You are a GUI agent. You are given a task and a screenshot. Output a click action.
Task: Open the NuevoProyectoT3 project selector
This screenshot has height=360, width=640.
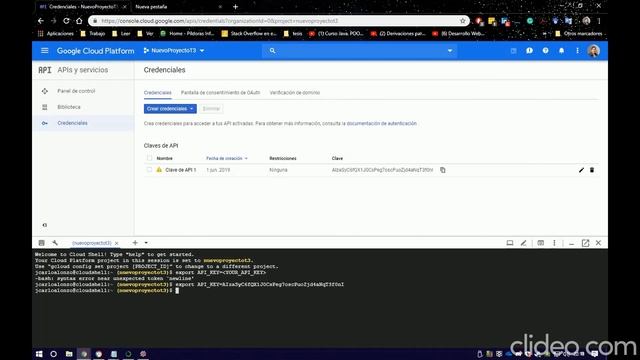pyautogui.click(x=174, y=51)
